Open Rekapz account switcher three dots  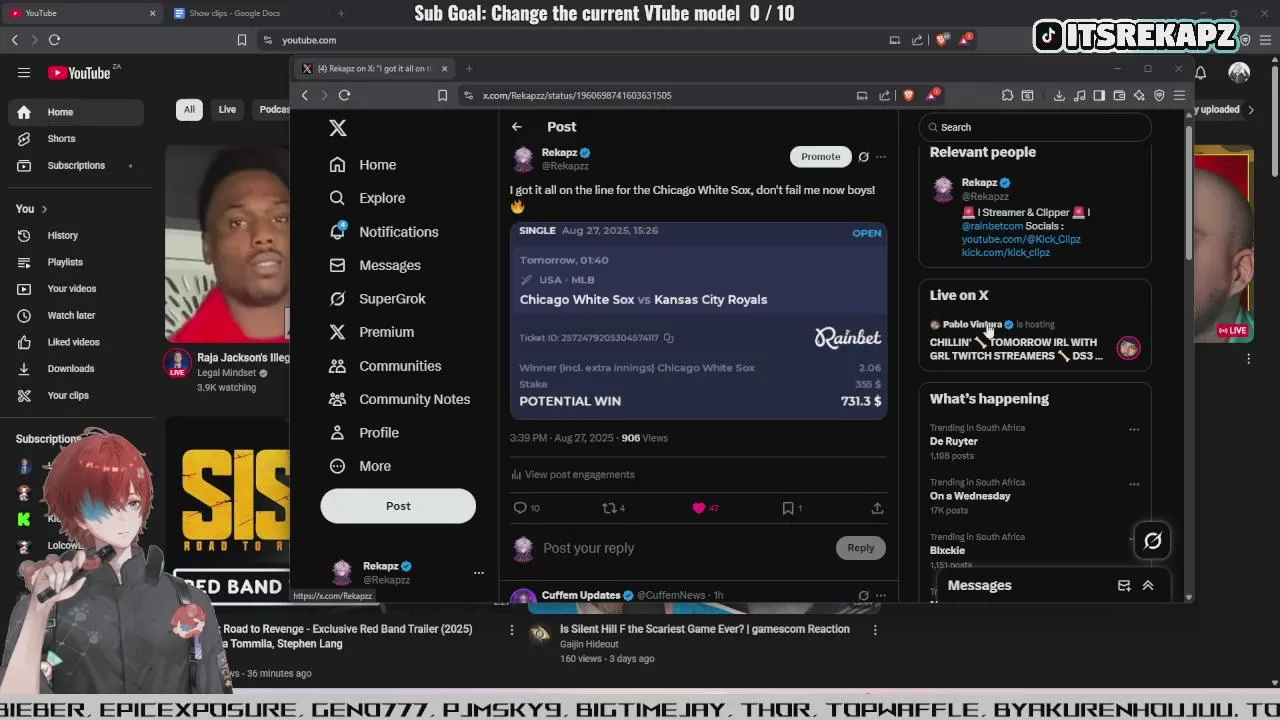tap(478, 573)
